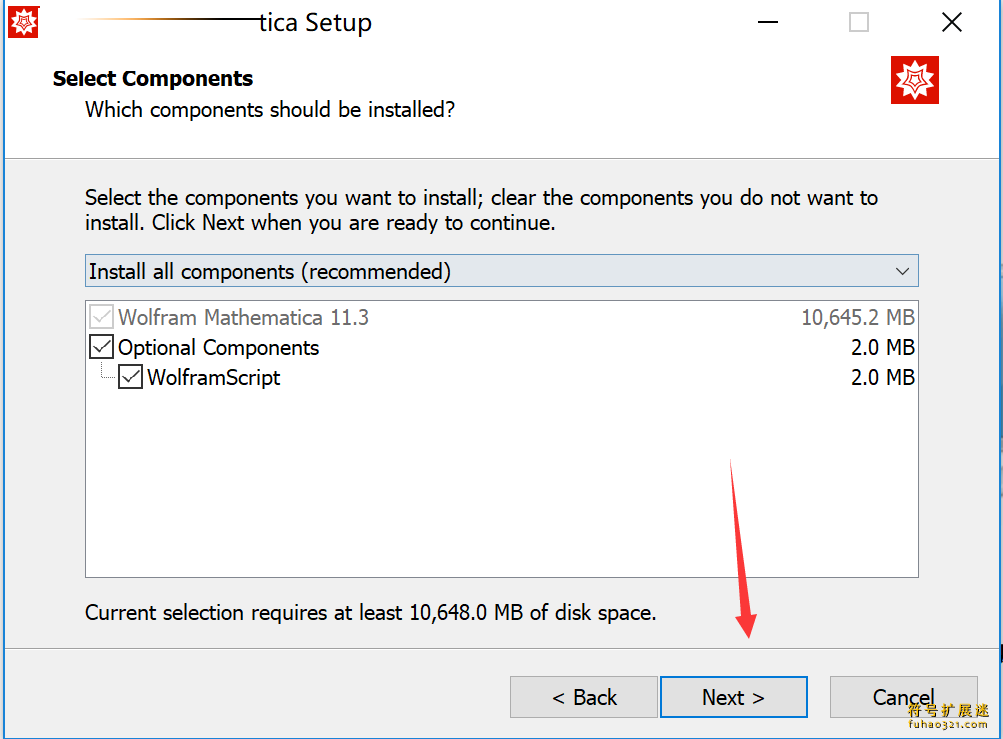
Task: Uncheck the Optional Components checkbox
Action: (x=101, y=347)
